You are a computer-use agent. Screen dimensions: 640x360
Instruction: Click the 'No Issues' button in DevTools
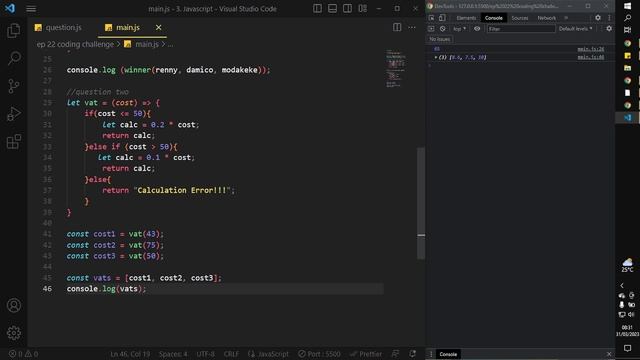tap(440, 39)
